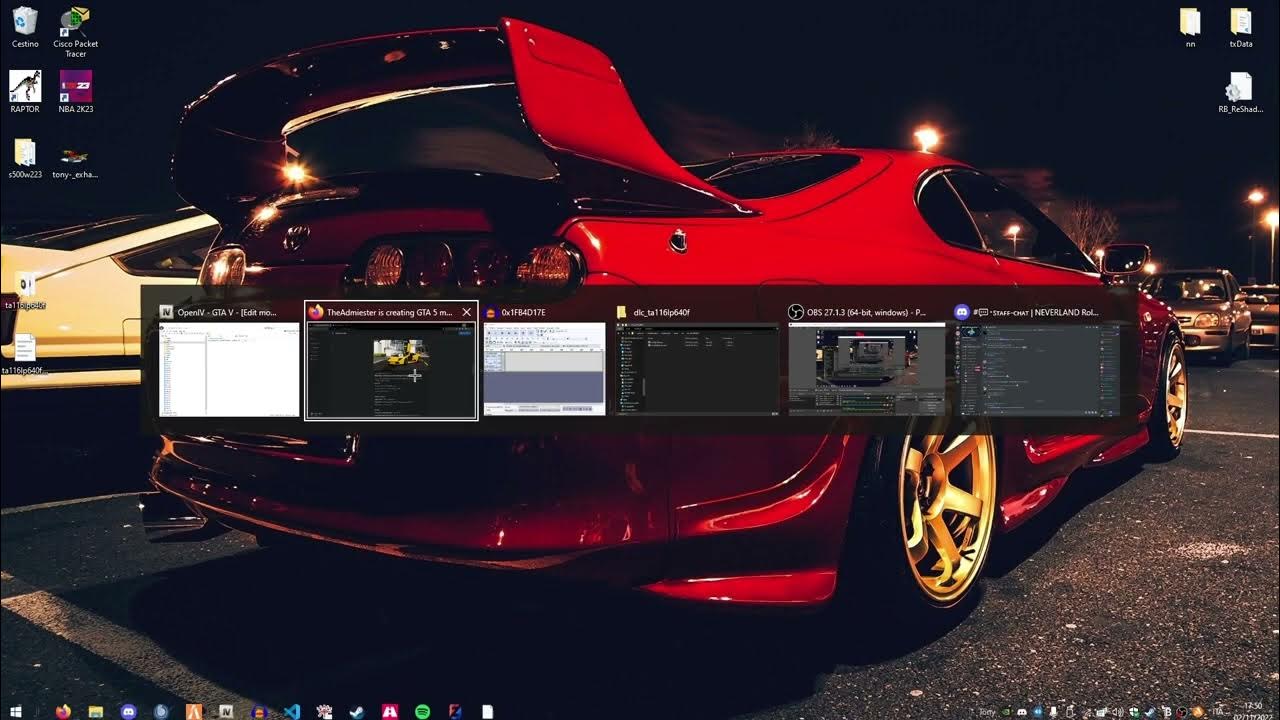The height and width of the screenshot is (720, 1280).
Task: Click the 'dlc_ta116lp640f' switcher title text
Action: (x=661, y=312)
